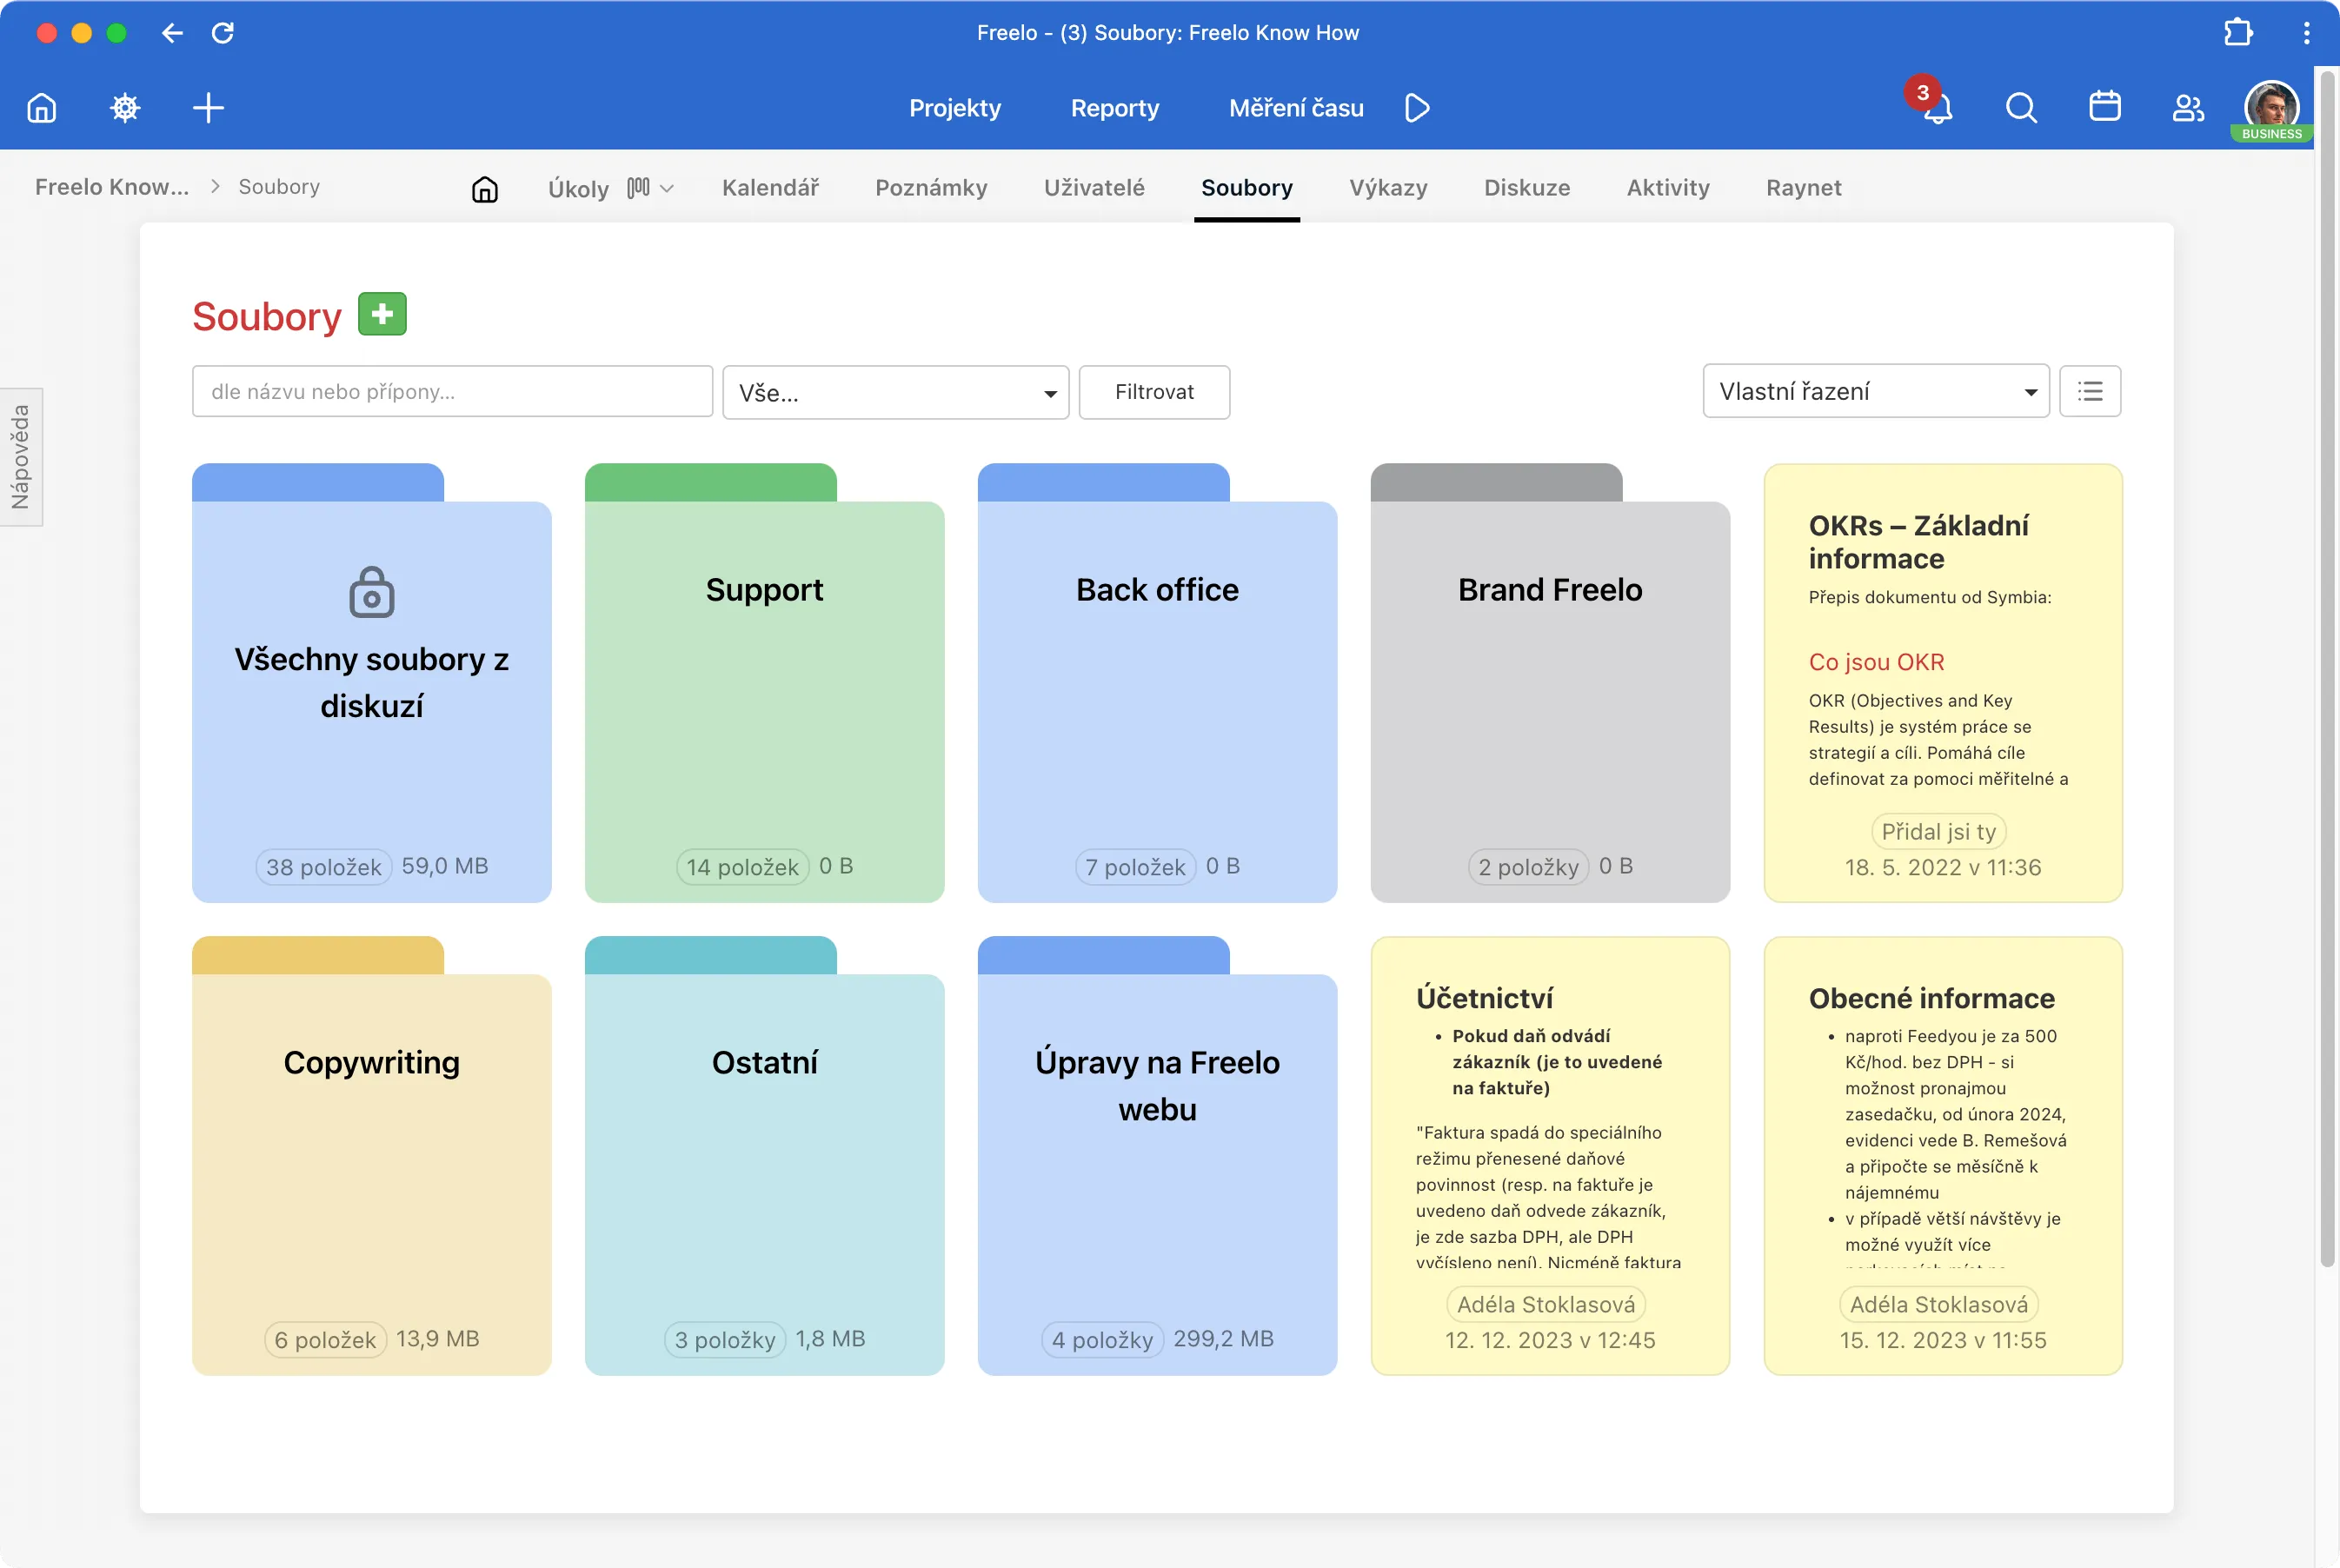Open the three-dot window menu

coord(2307,33)
